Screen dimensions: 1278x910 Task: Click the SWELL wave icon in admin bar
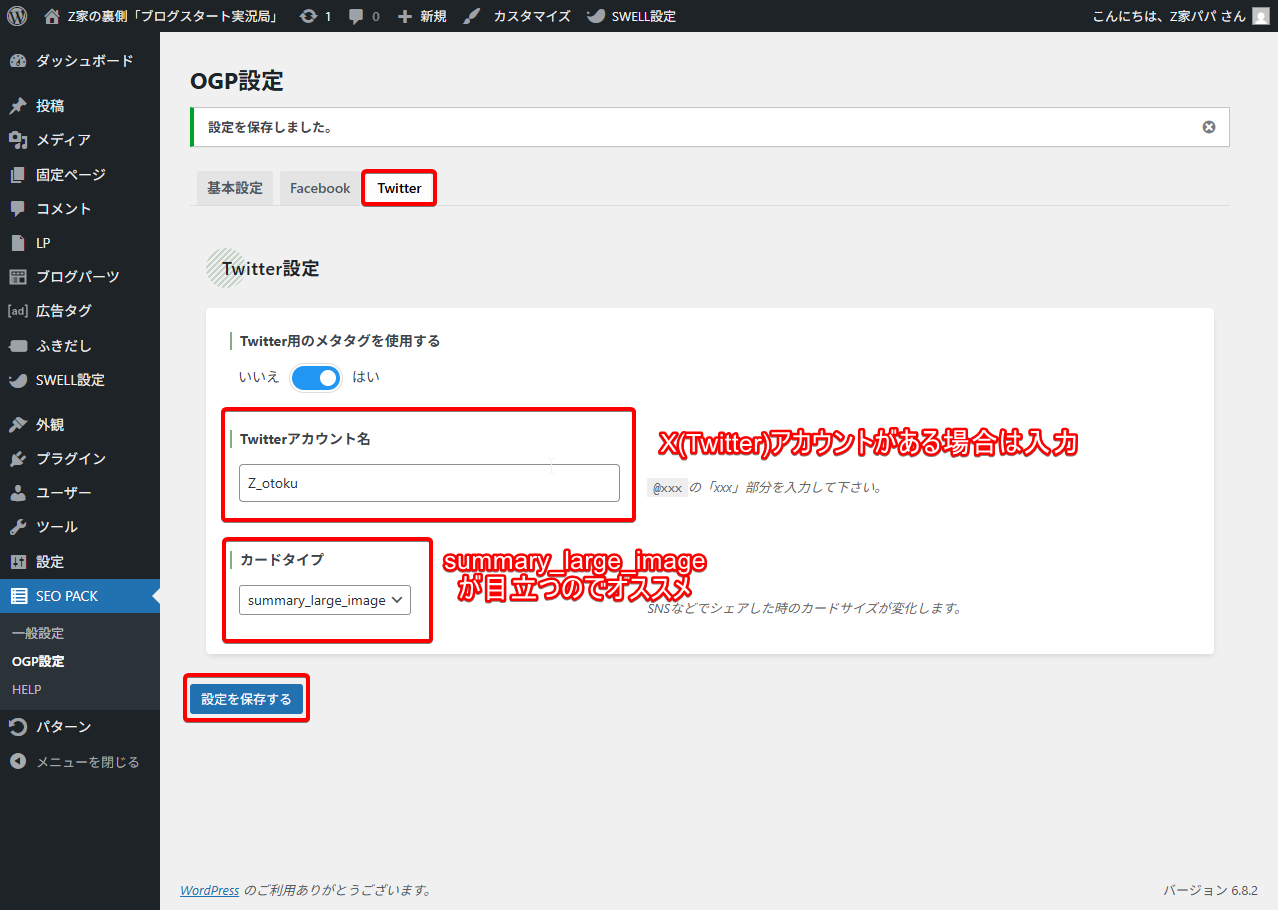click(x=595, y=16)
